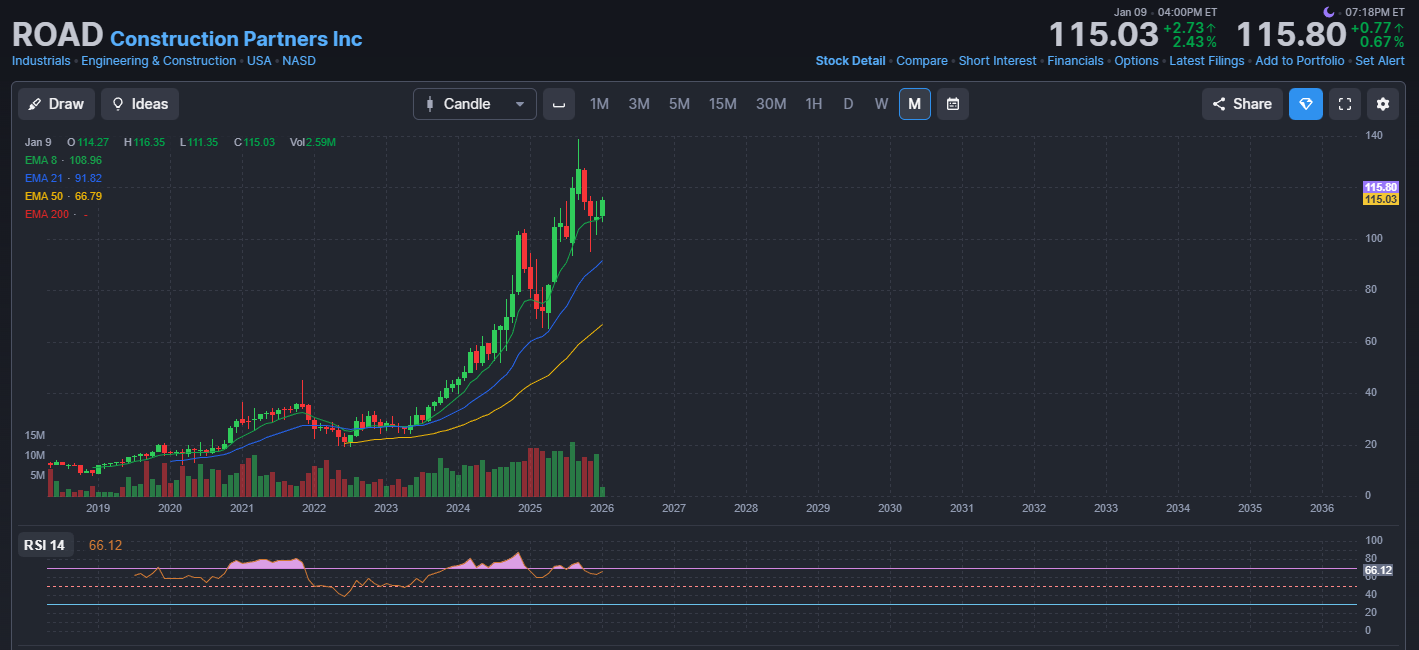Click the yellow 115.03 price axis tag

(1380, 199)
